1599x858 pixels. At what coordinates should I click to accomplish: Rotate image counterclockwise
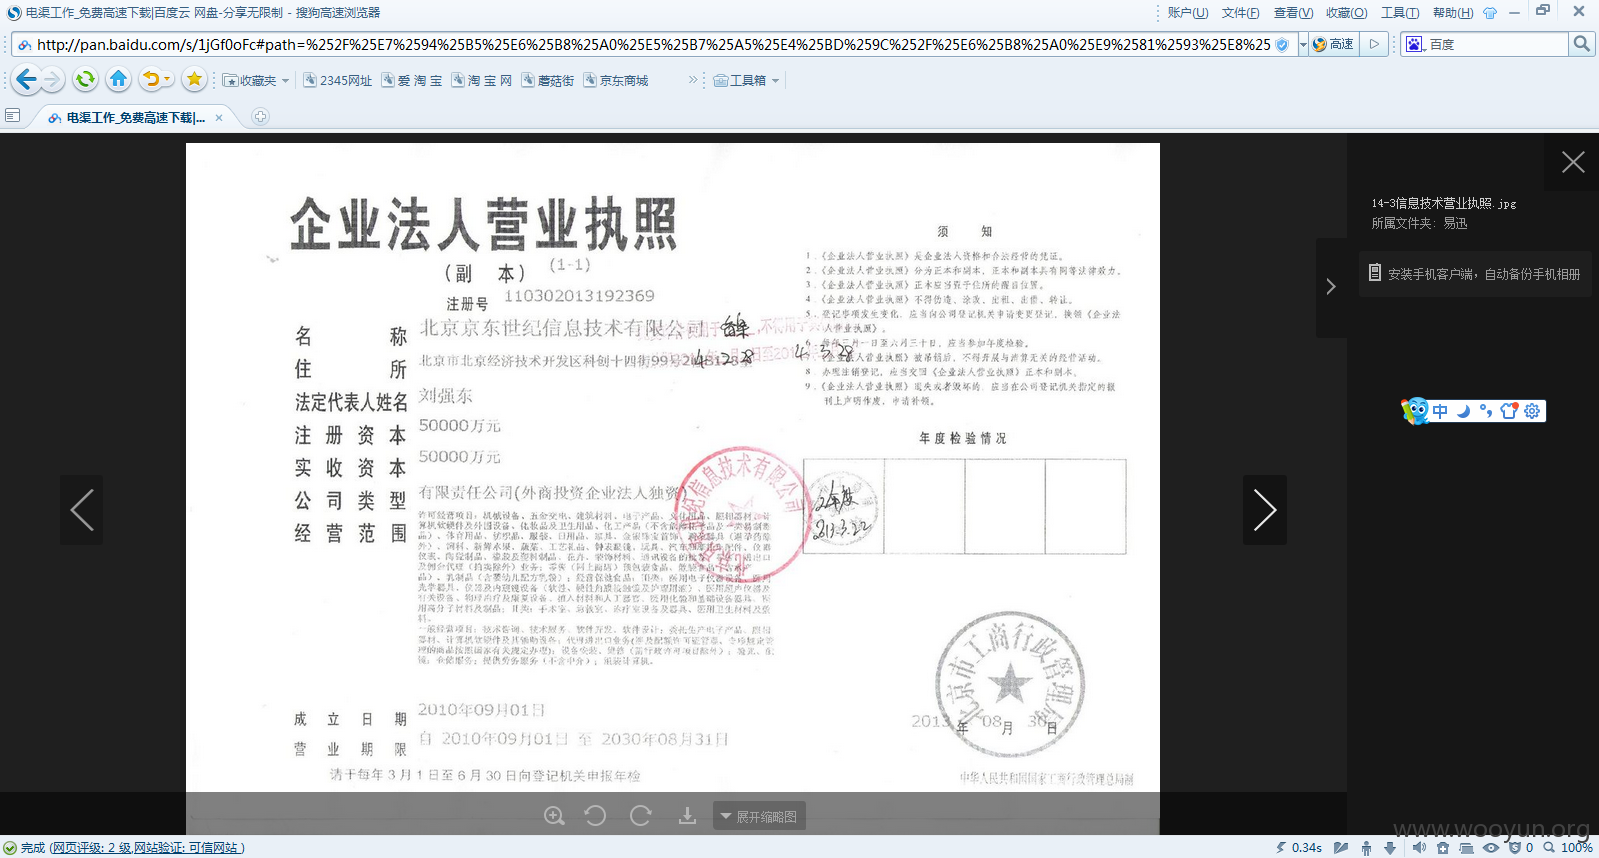(x=595, y=816)
